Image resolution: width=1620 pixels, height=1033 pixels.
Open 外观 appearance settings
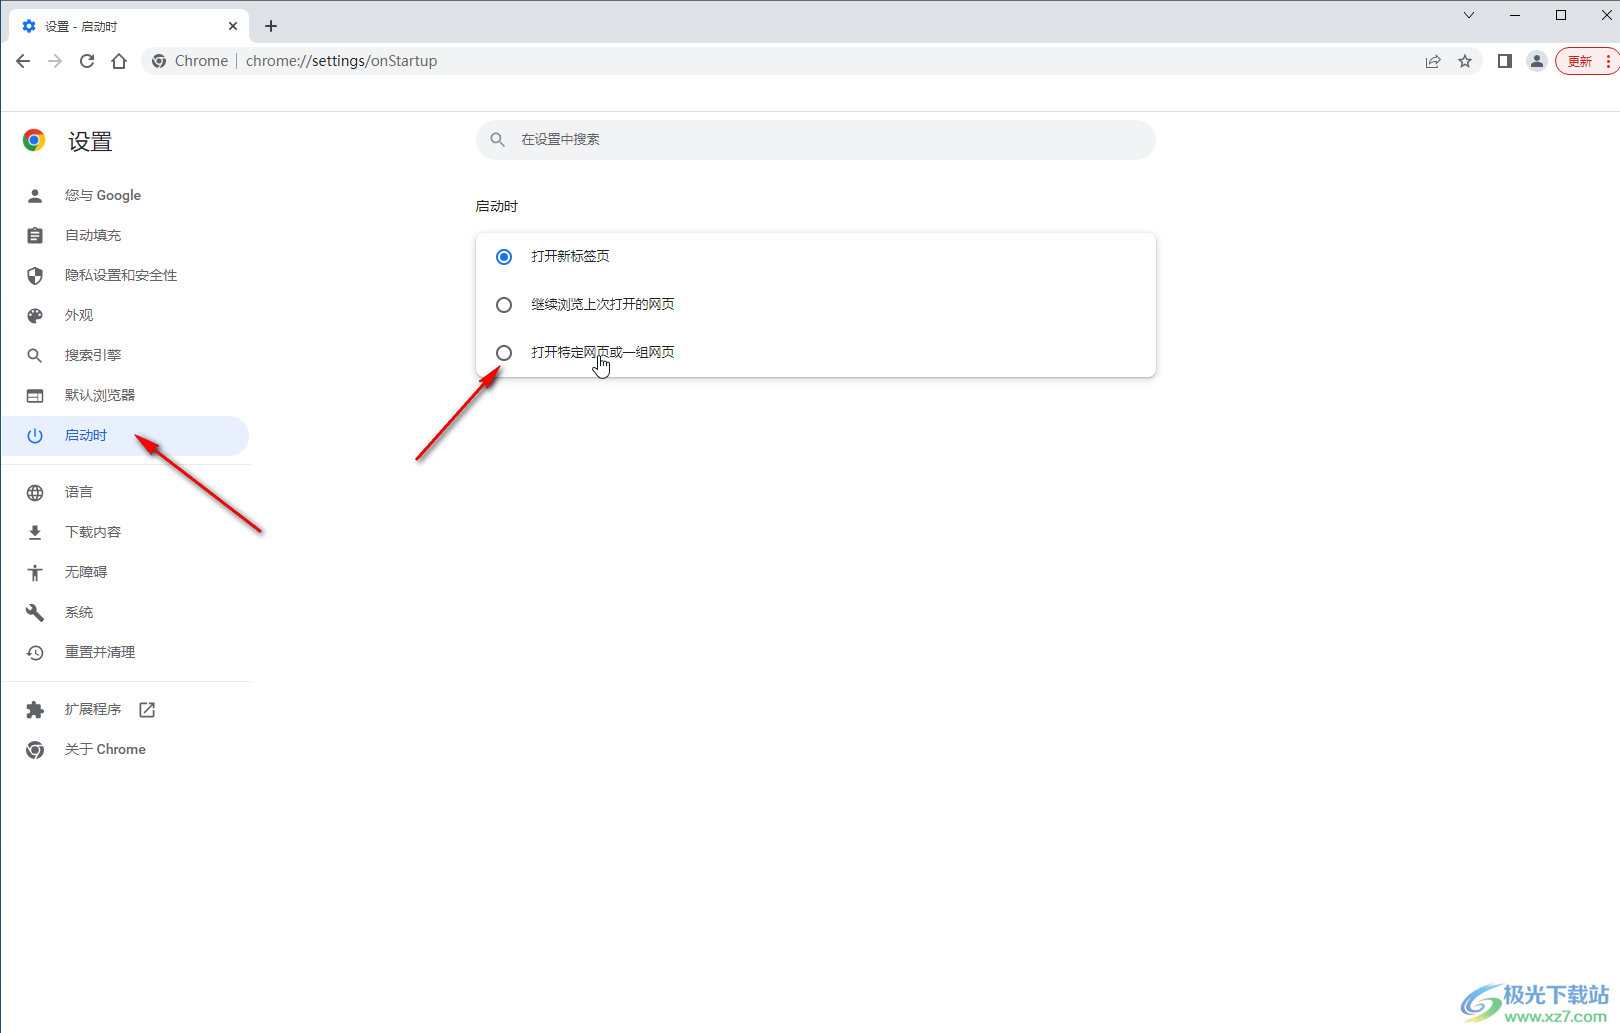[x=125, y=316]
